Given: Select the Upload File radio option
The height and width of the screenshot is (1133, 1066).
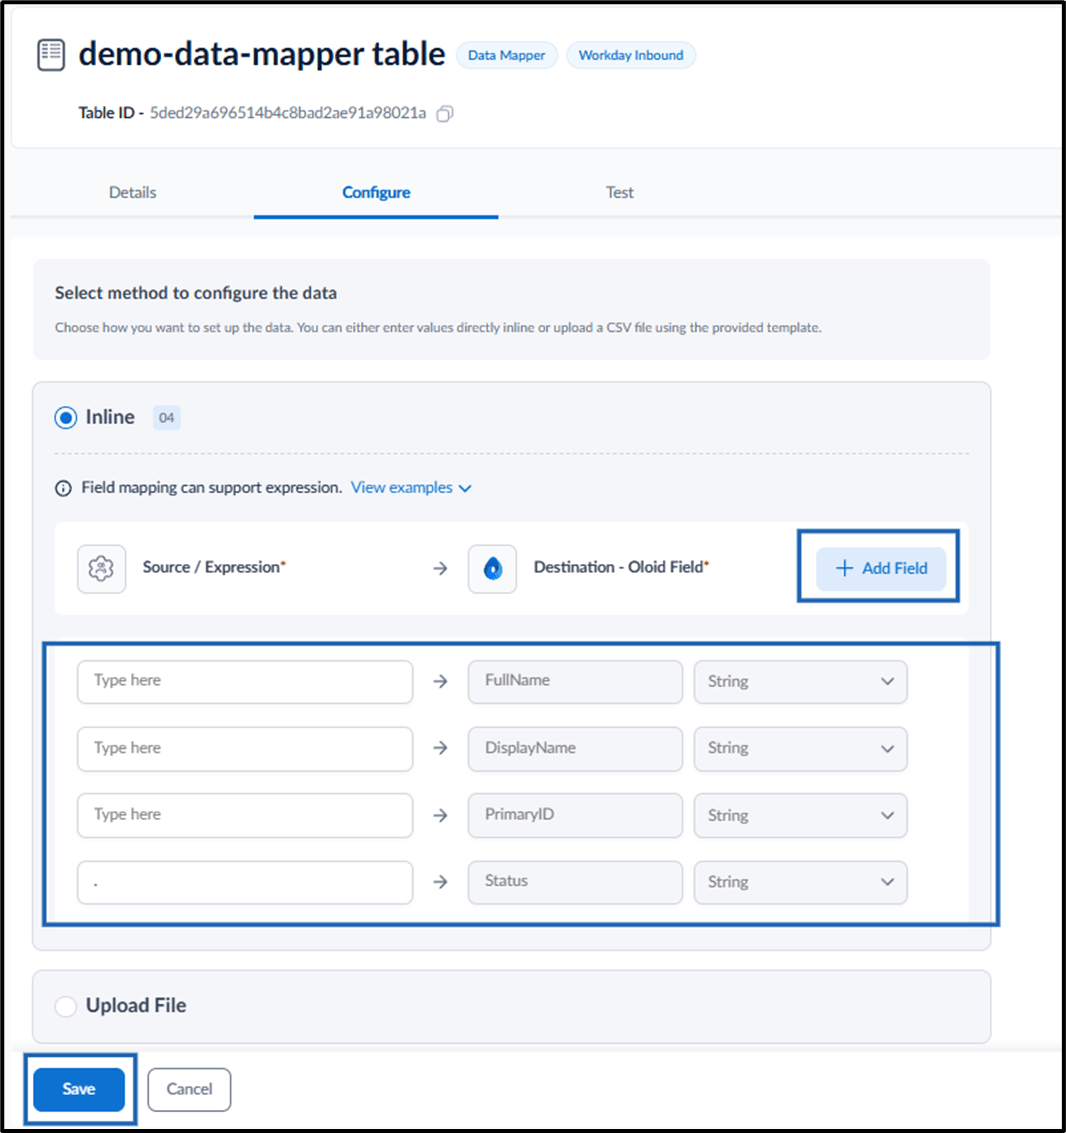Looking at the screenshot, I should click(x=66, y=1006).
